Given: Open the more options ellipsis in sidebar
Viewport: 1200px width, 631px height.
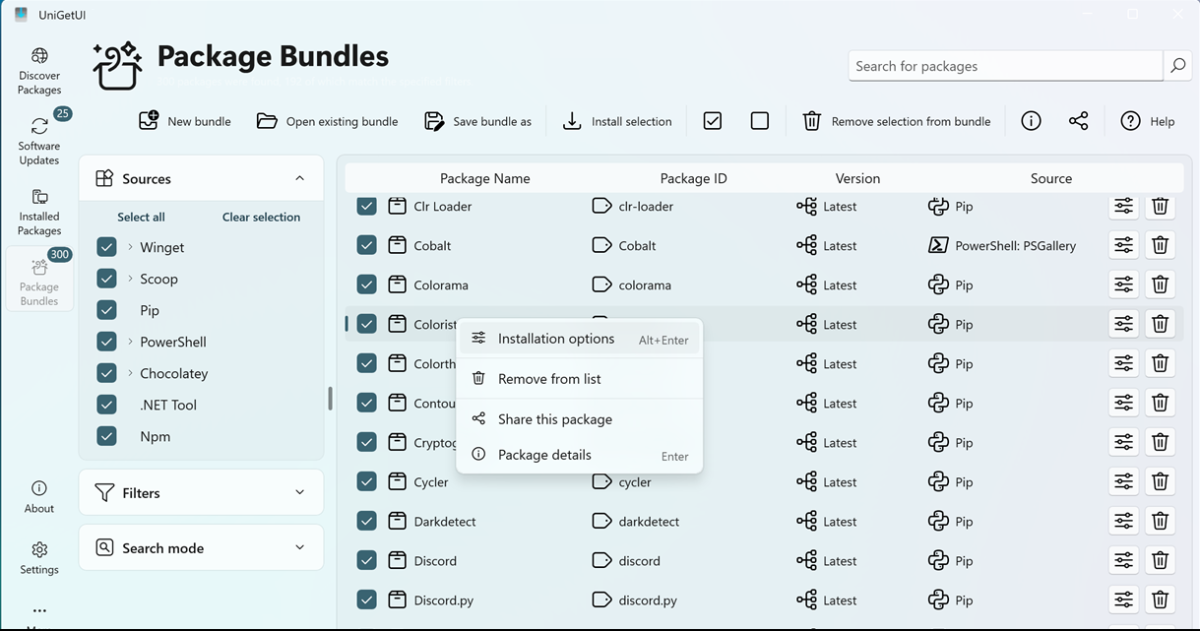Looking at the screenshot, I should pyautogui.click(x=39, y=610).
